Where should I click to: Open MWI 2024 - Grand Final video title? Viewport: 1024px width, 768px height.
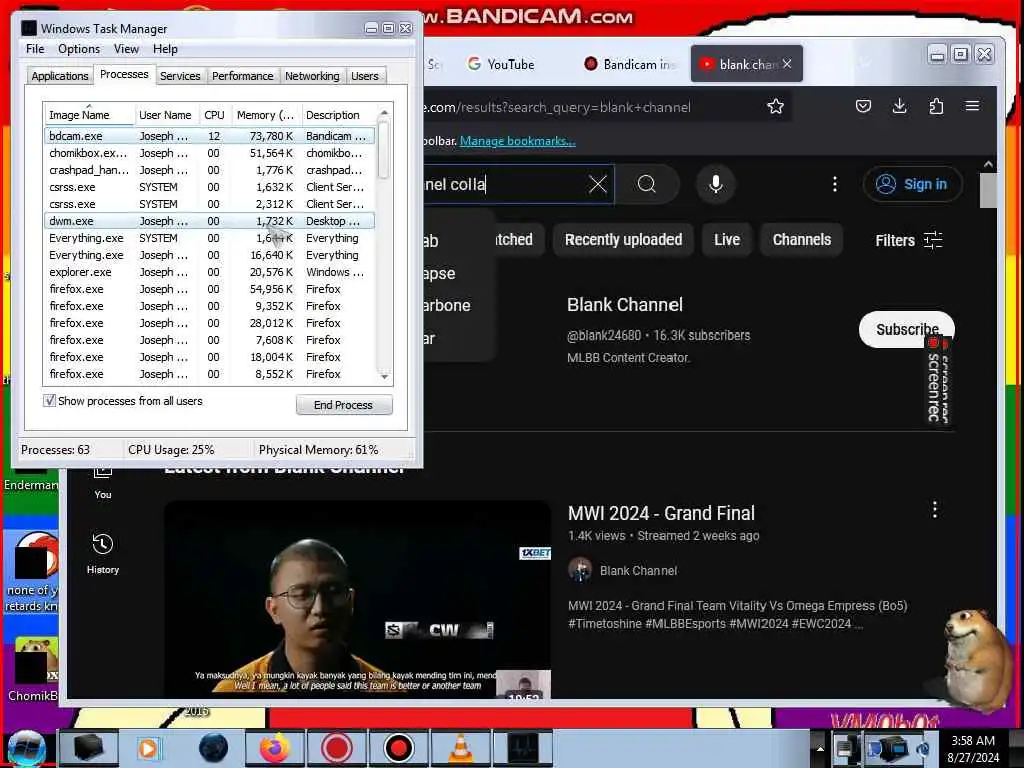661,513
